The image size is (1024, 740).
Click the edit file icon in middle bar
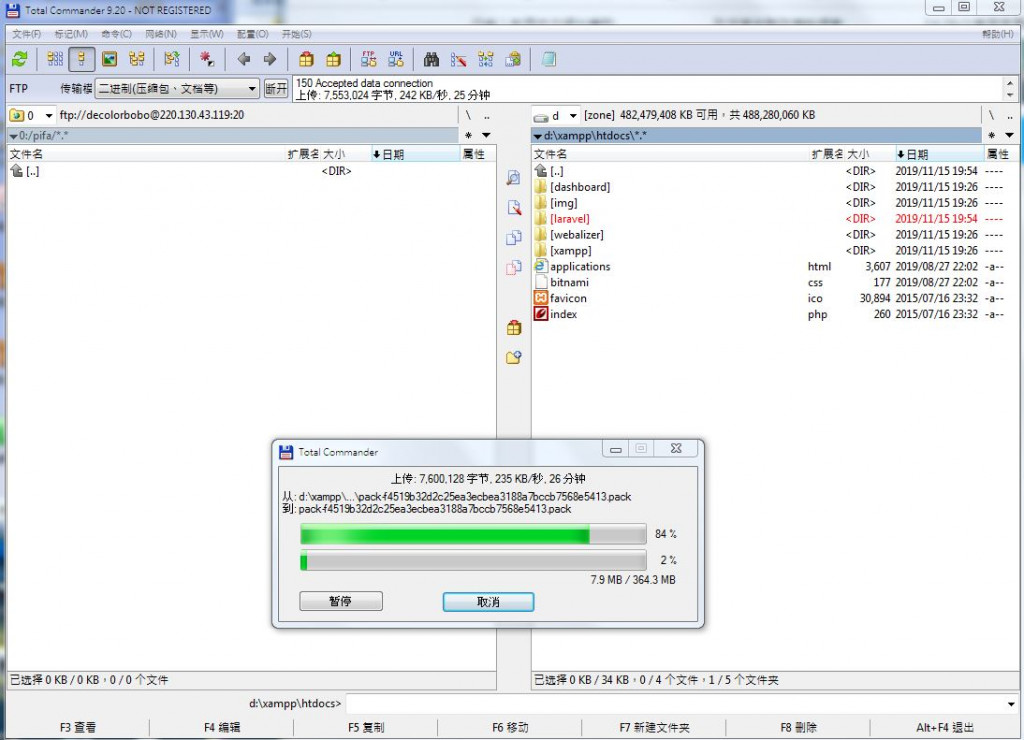coord(514,208)
